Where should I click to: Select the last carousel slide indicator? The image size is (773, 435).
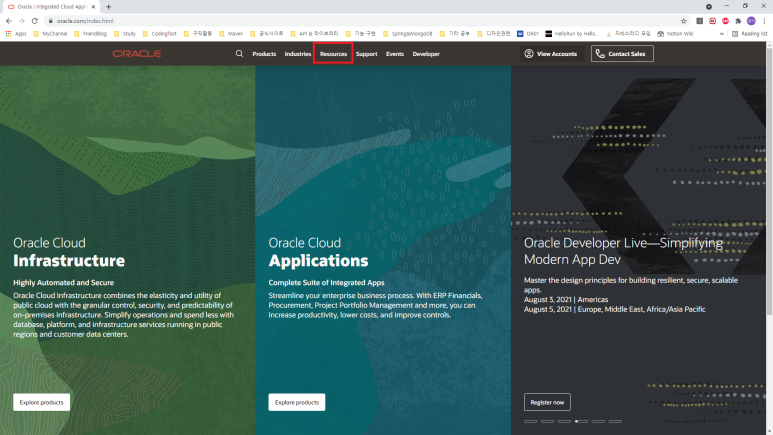tap(615, 421)
